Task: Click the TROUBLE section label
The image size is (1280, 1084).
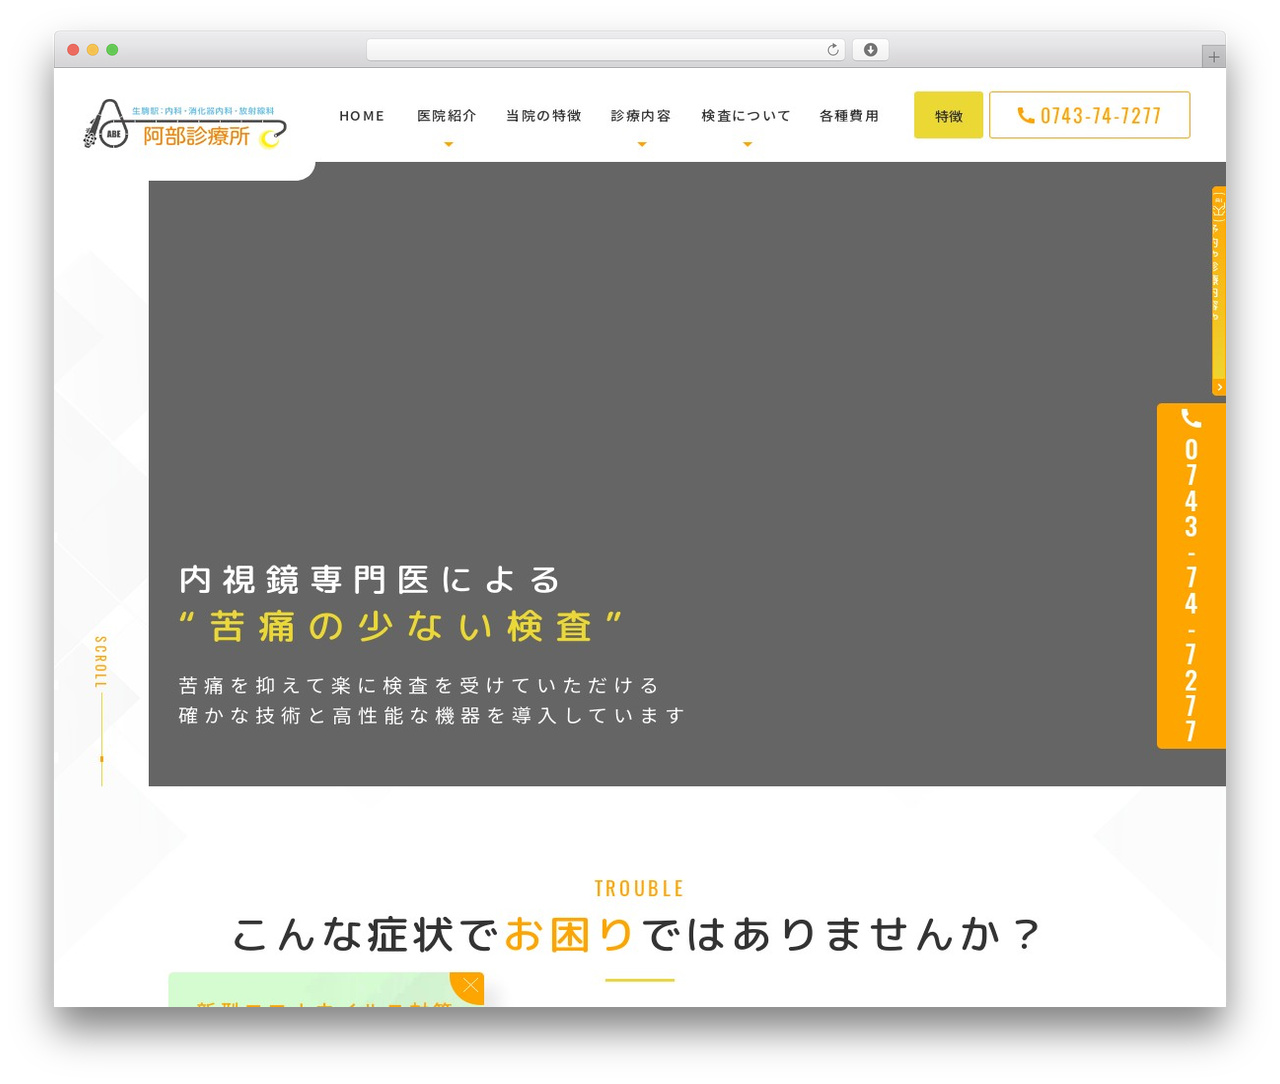Action: click(639, 888)
